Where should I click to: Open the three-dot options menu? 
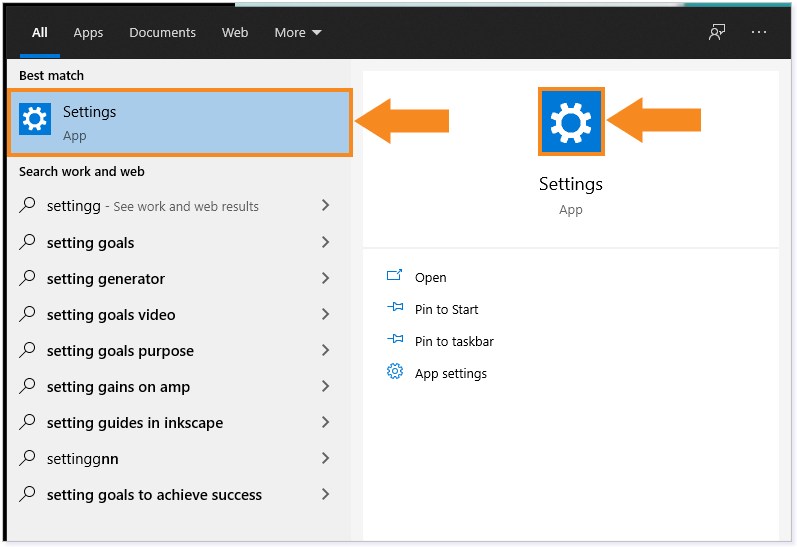click(x=758, y=32)
